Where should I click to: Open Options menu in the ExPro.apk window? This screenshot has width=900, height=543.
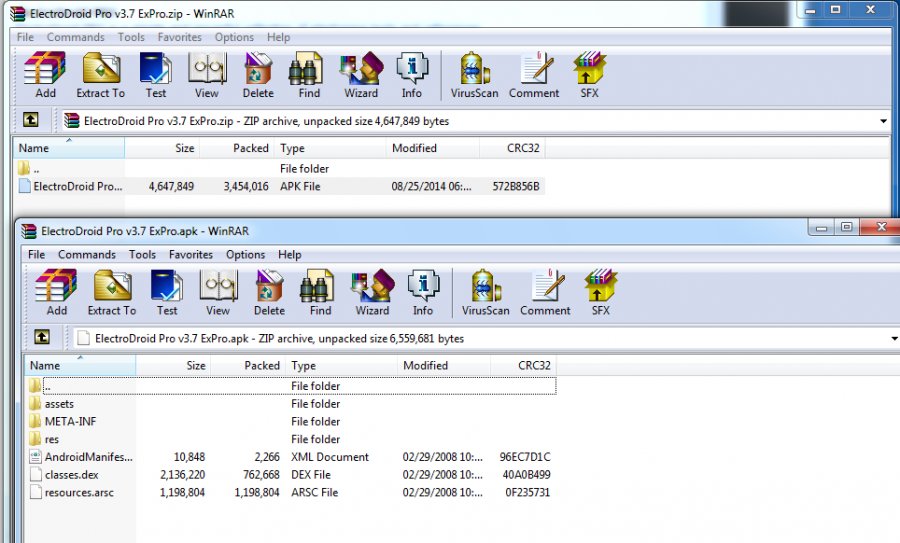coord(246,254)
